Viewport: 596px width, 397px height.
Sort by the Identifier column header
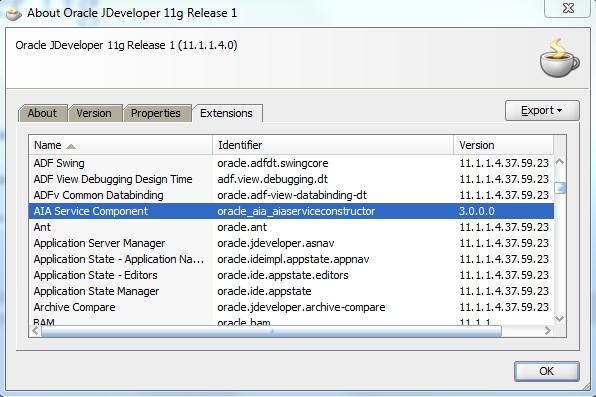tap(333, 145)
